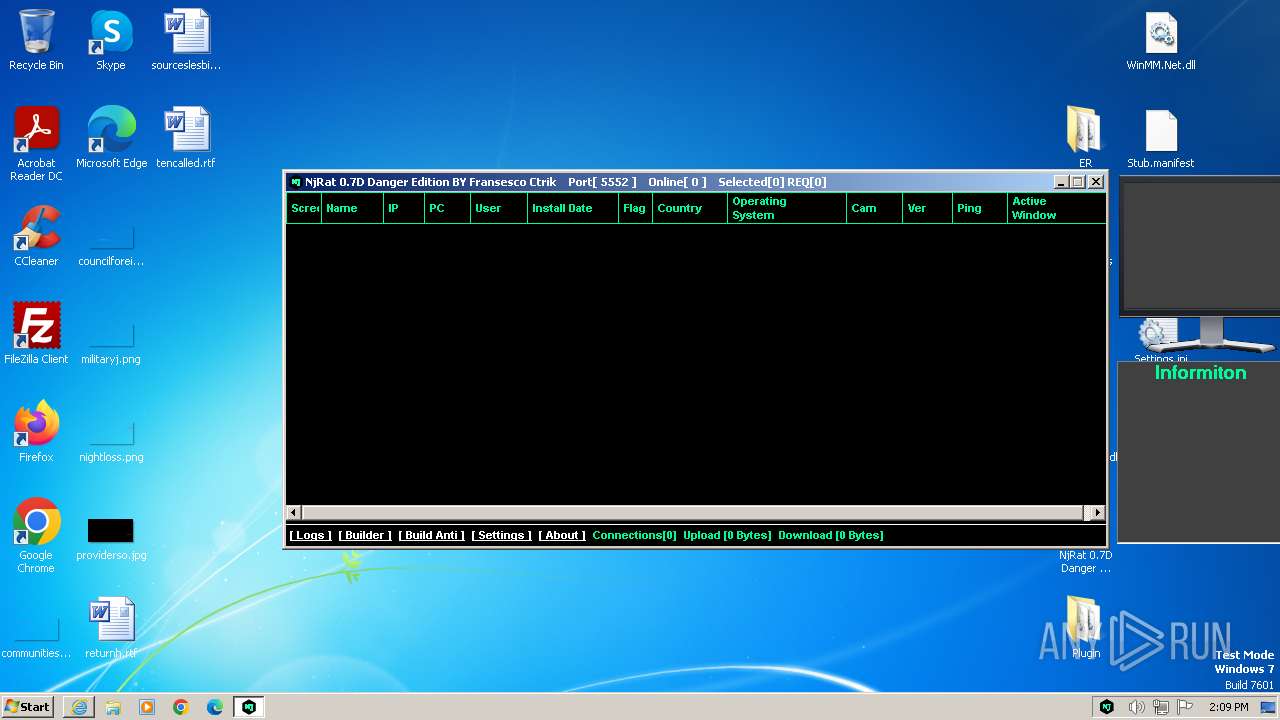
Task: Open the Plugin folder on desktop
Action: click(x=1085, y=628)
